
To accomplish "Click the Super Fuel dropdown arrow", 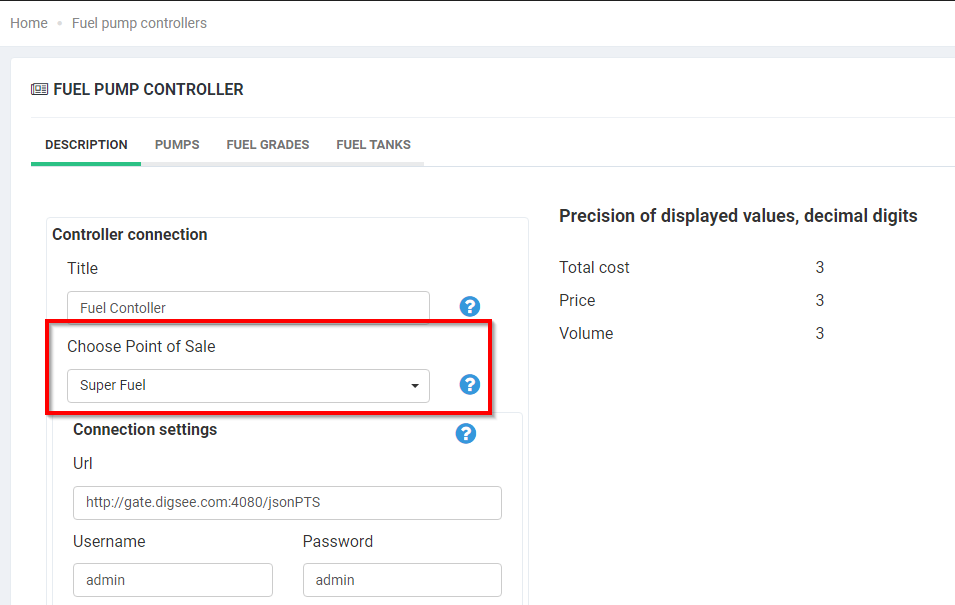I will 415,386.
